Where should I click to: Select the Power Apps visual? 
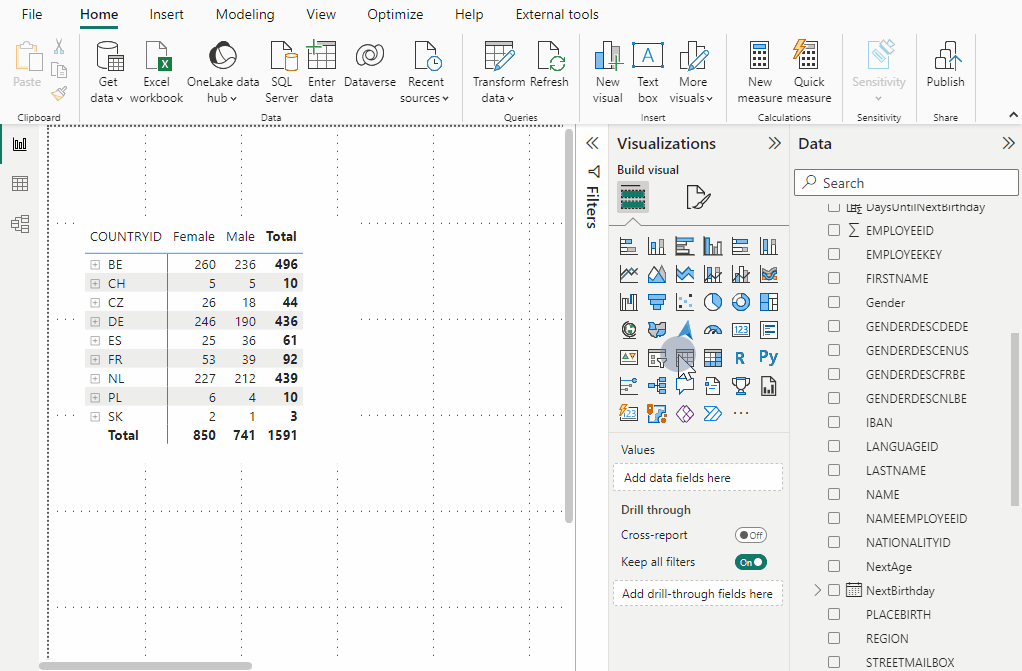684,413
